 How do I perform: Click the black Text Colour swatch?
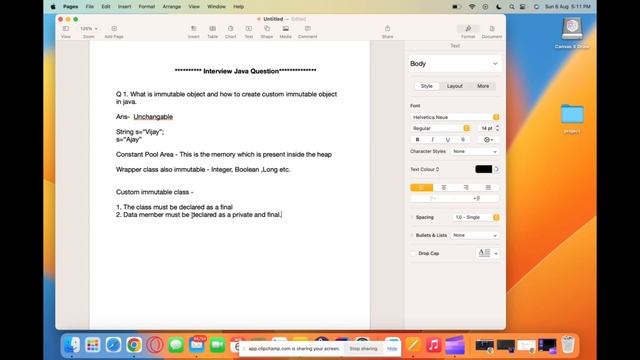coord(484,169)
